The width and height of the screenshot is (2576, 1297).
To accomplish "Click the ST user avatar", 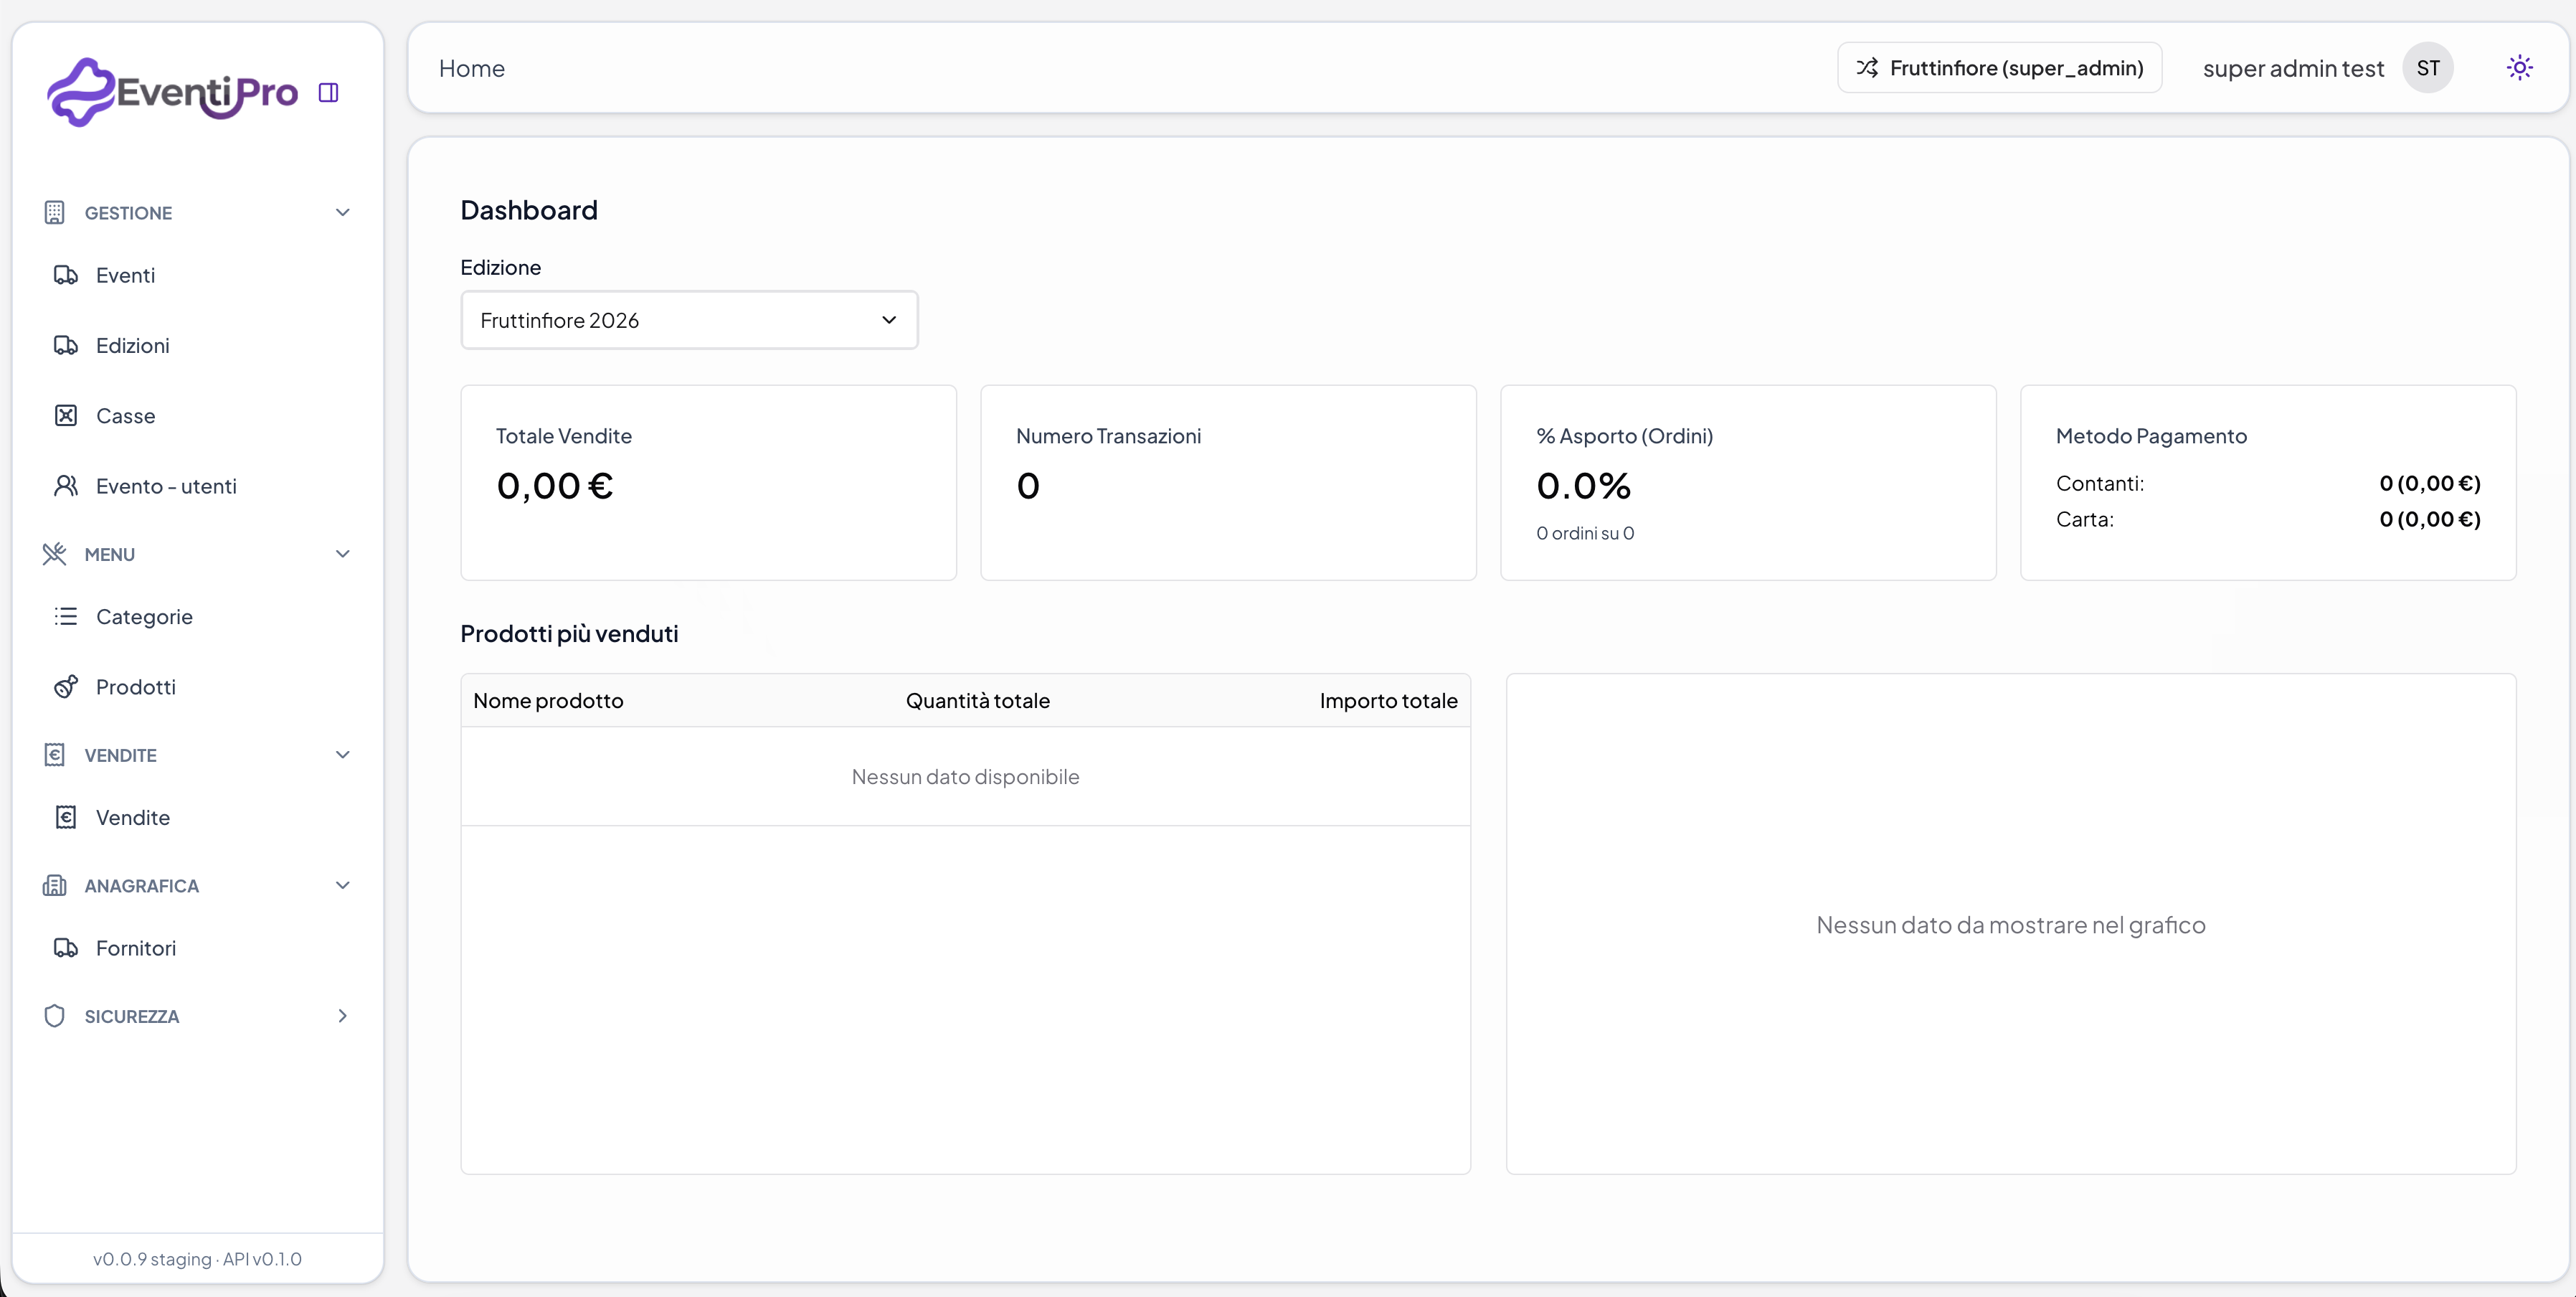I will [2427, 68].
